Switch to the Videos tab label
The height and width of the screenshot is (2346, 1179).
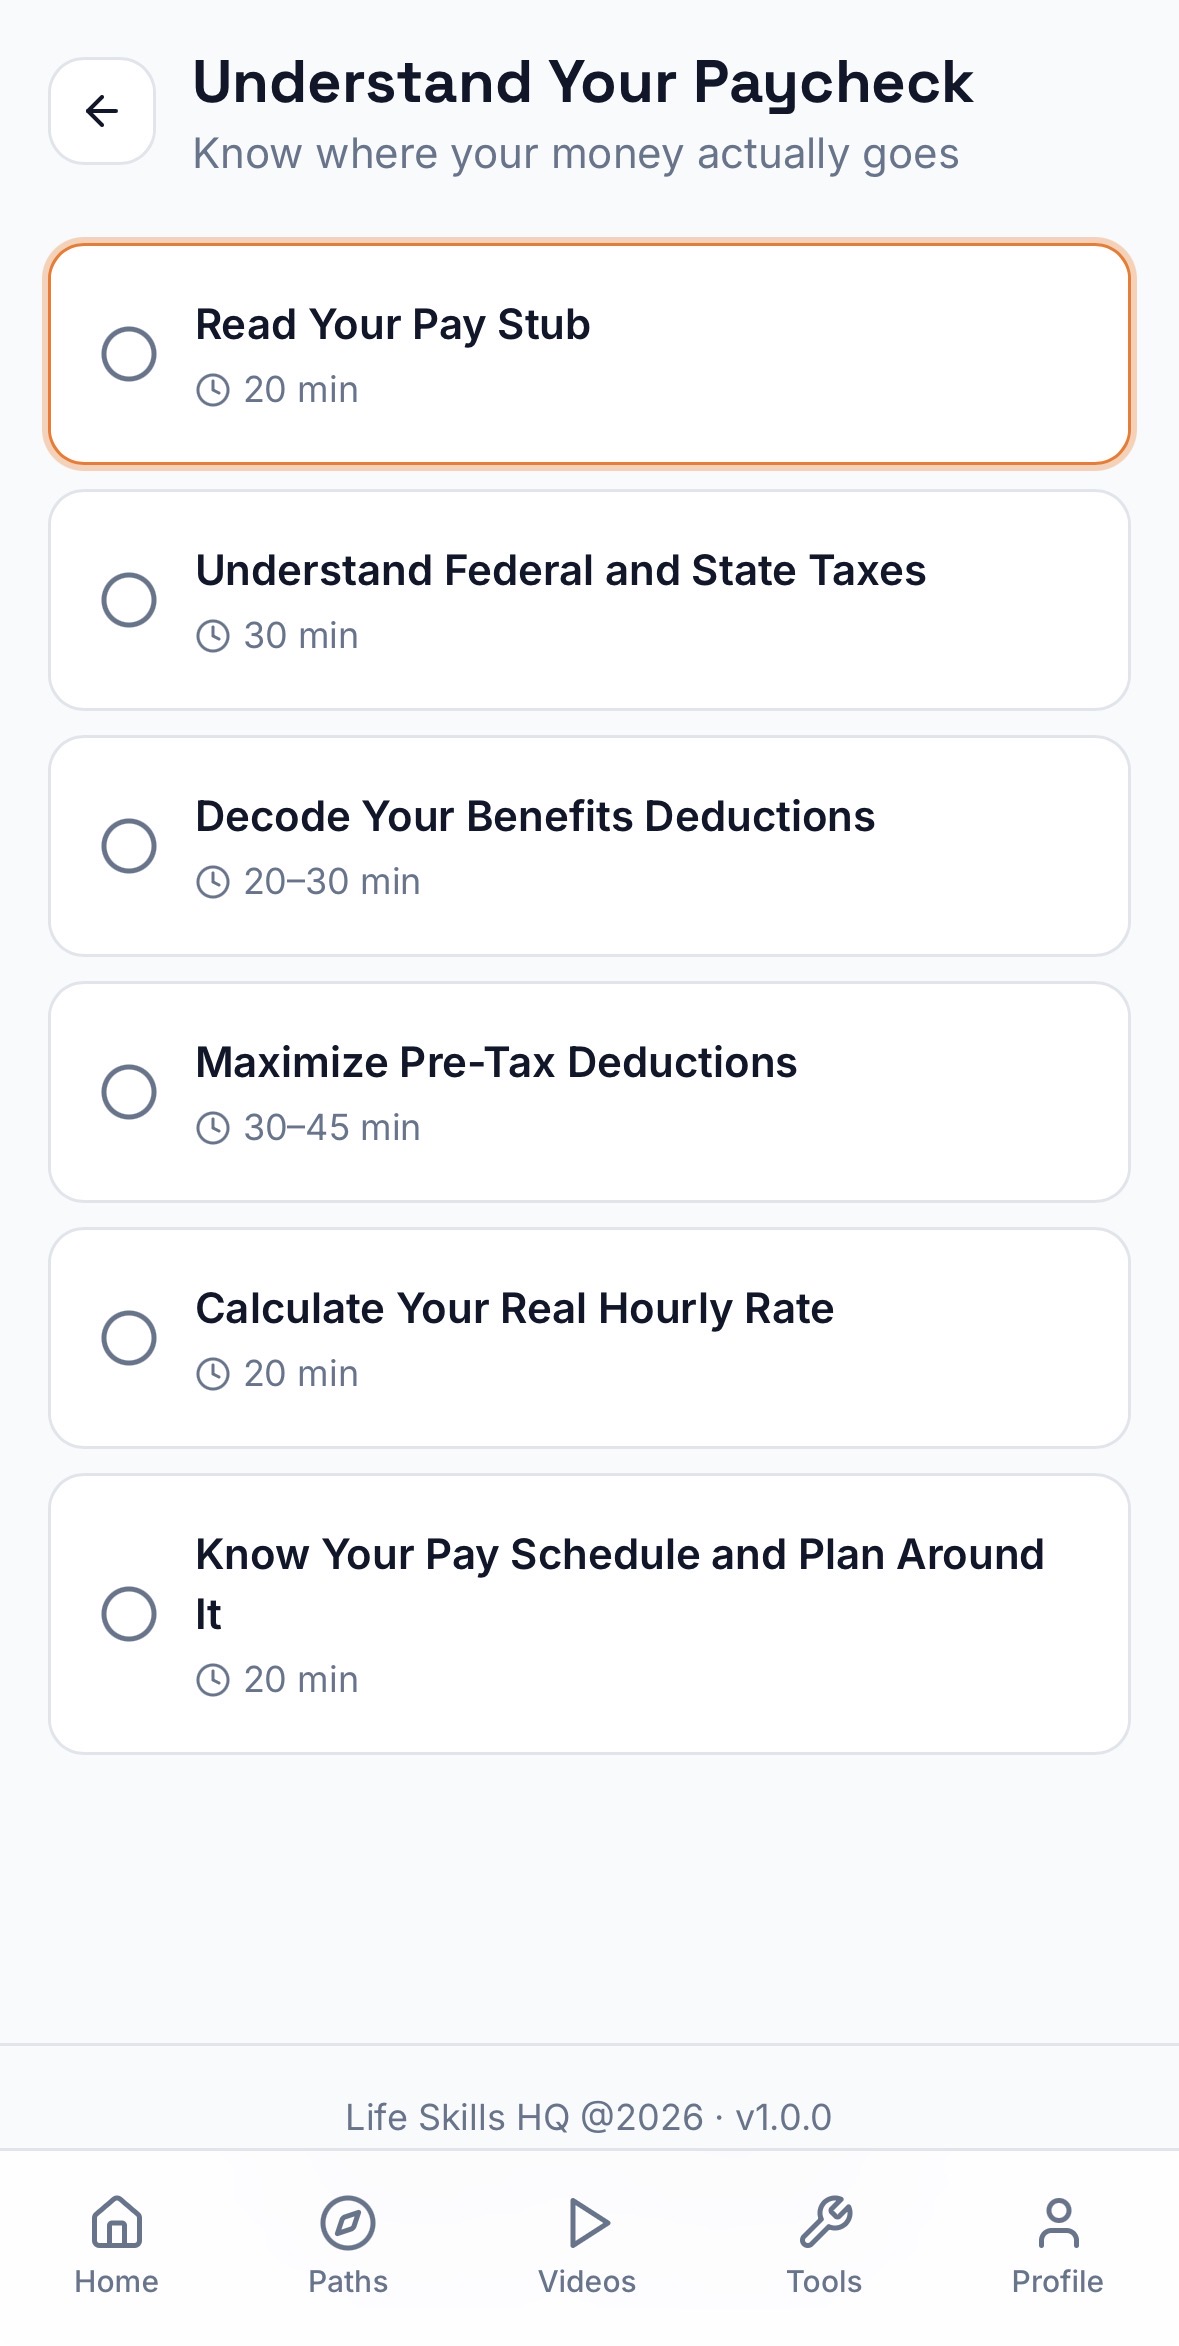point(588,2282)
